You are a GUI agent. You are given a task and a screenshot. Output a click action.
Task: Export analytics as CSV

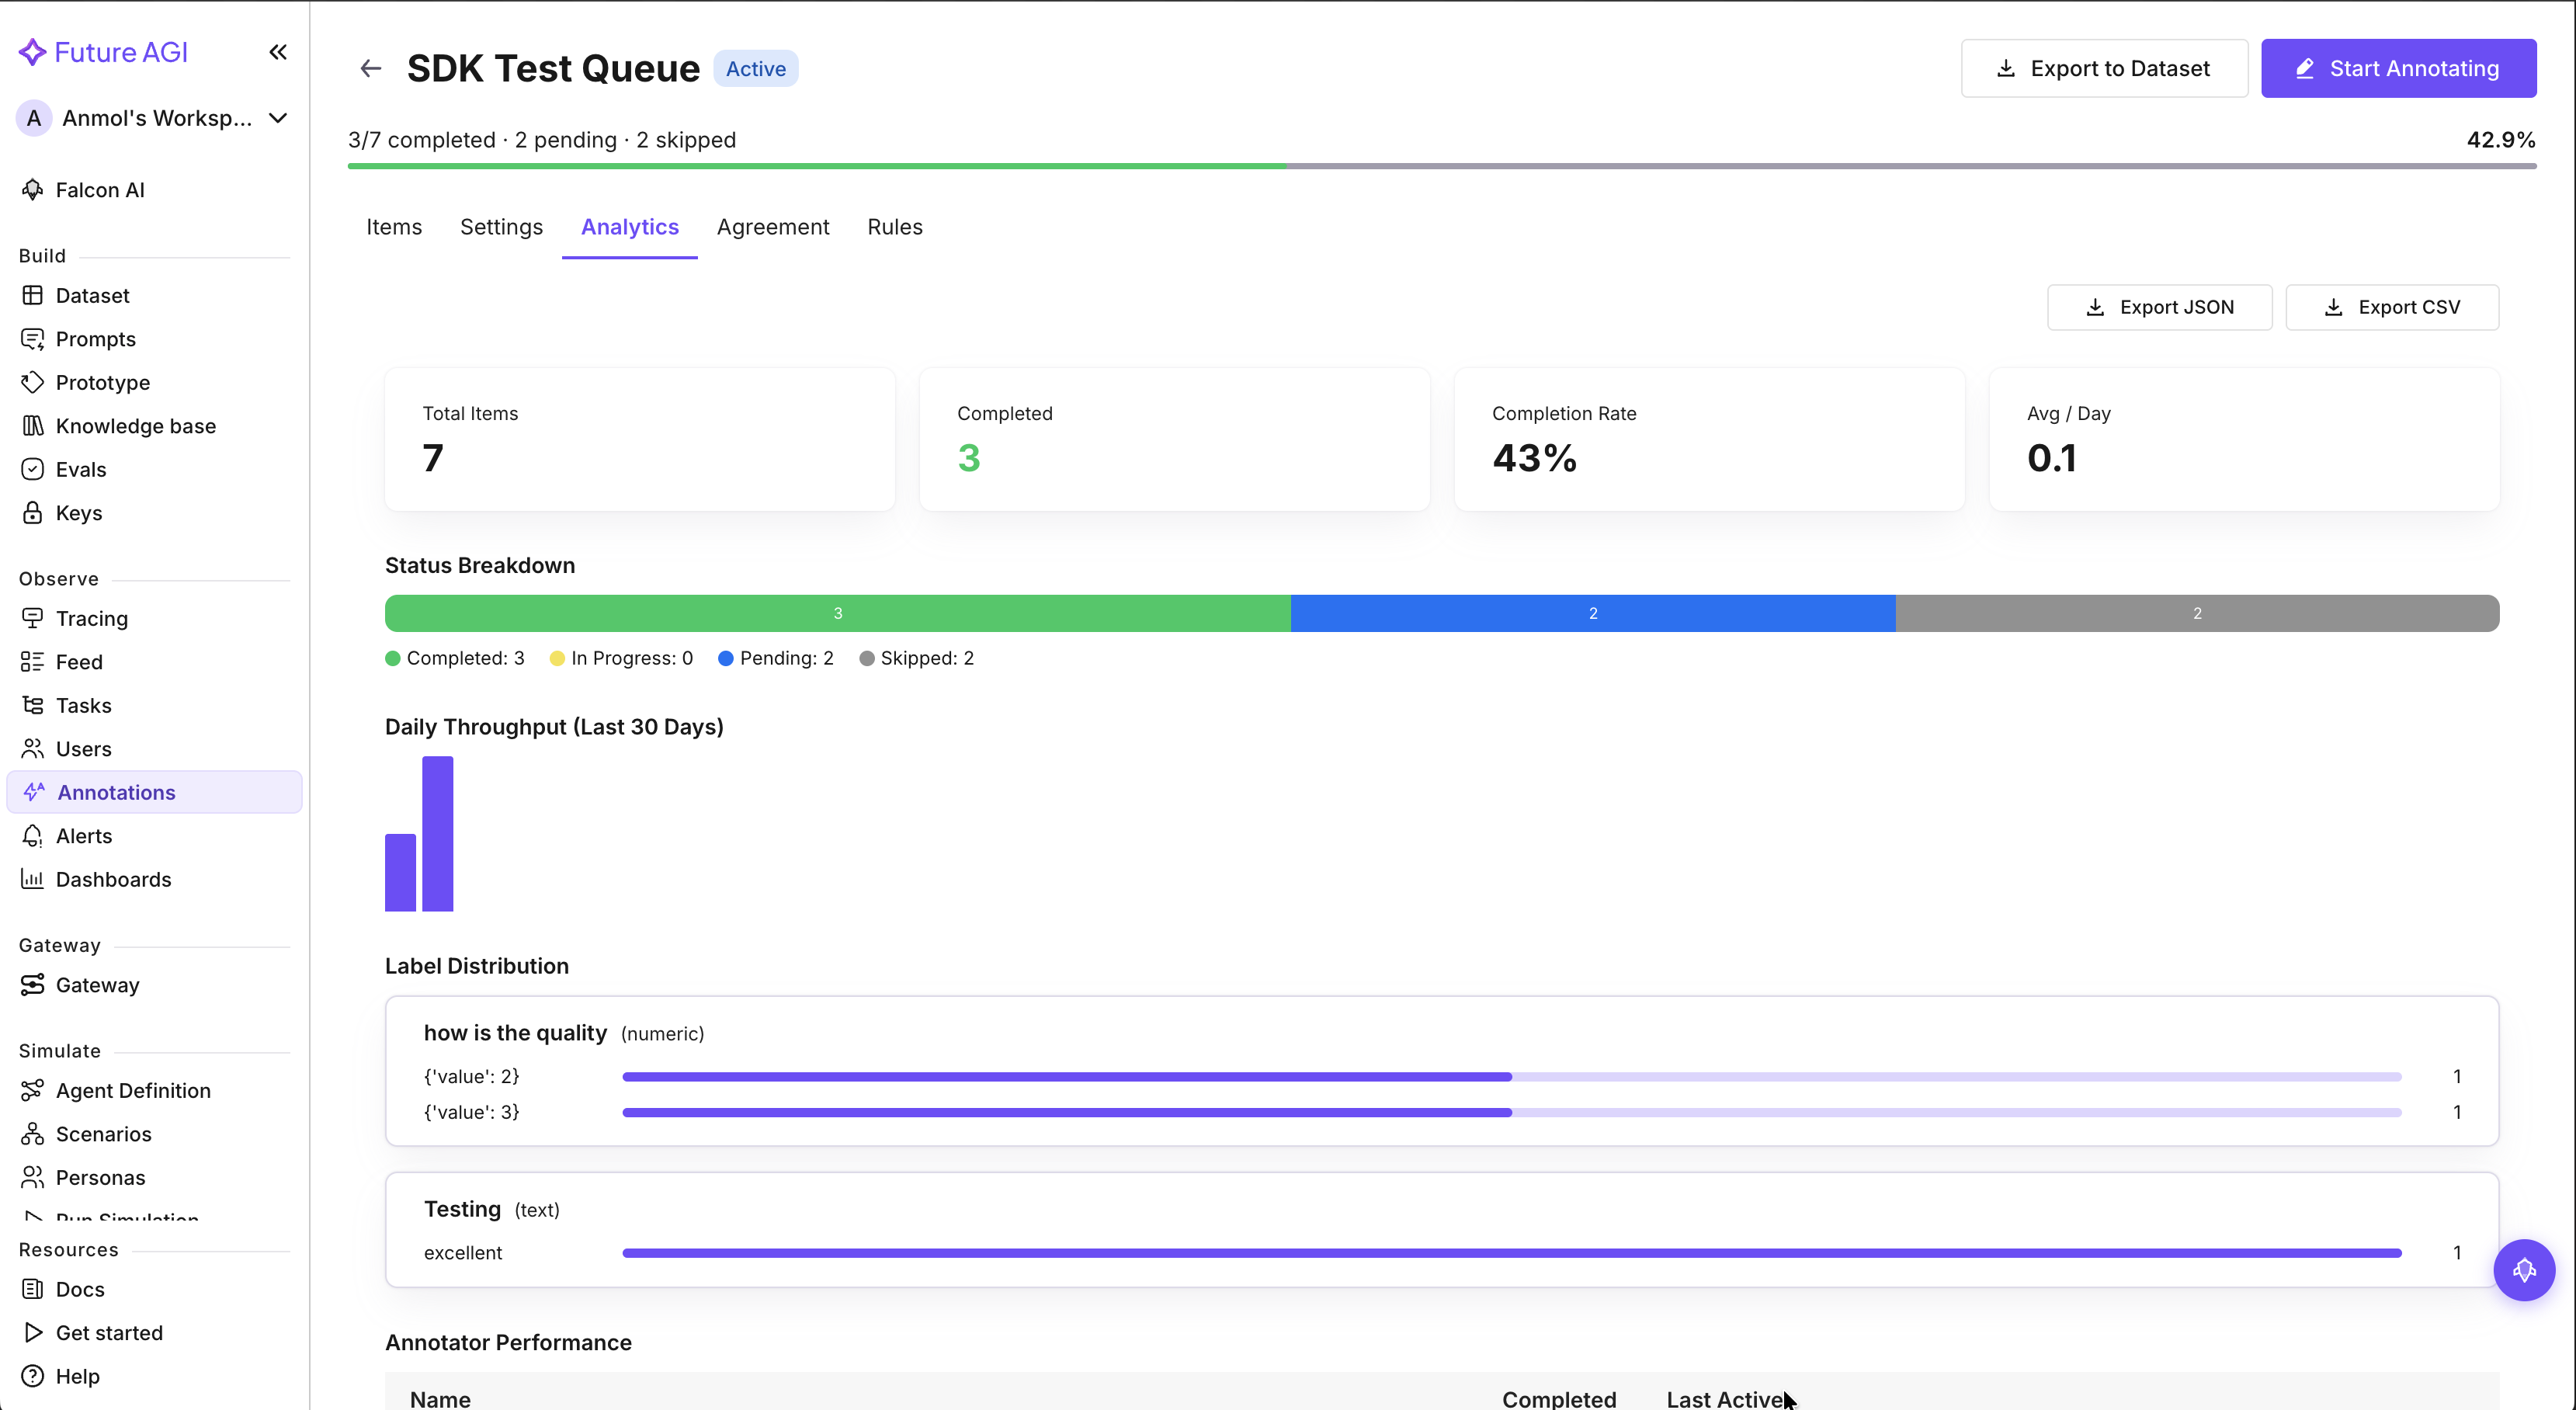pos(2392,307)
